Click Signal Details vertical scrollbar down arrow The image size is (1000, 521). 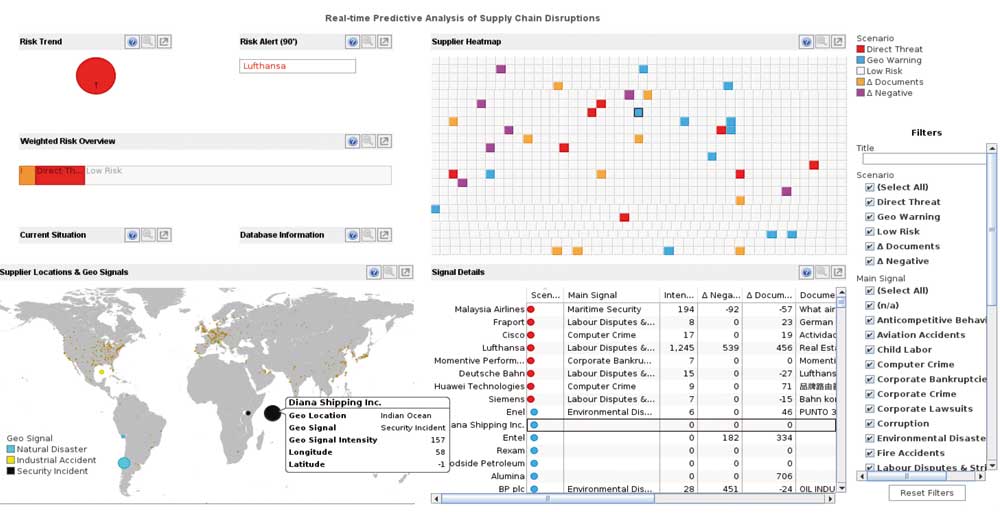(x=841, y=488)
